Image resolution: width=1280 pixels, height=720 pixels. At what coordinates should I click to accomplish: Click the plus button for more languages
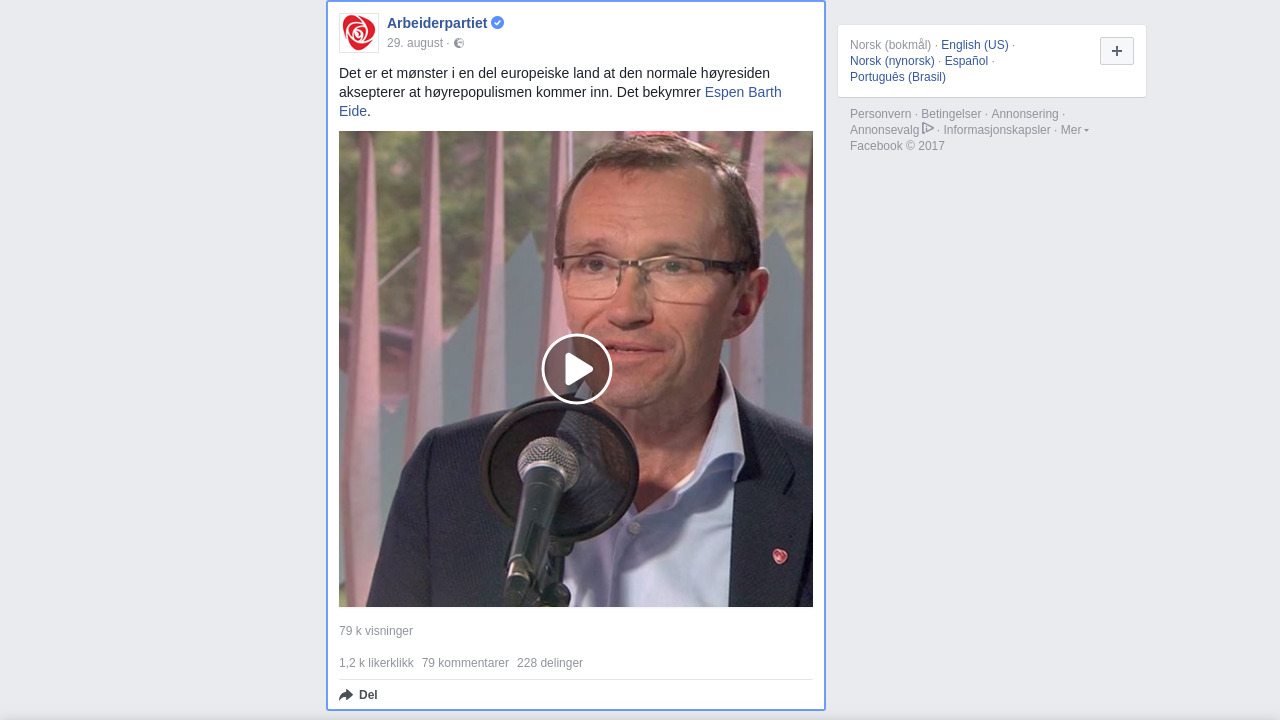tap(1117, 51)
